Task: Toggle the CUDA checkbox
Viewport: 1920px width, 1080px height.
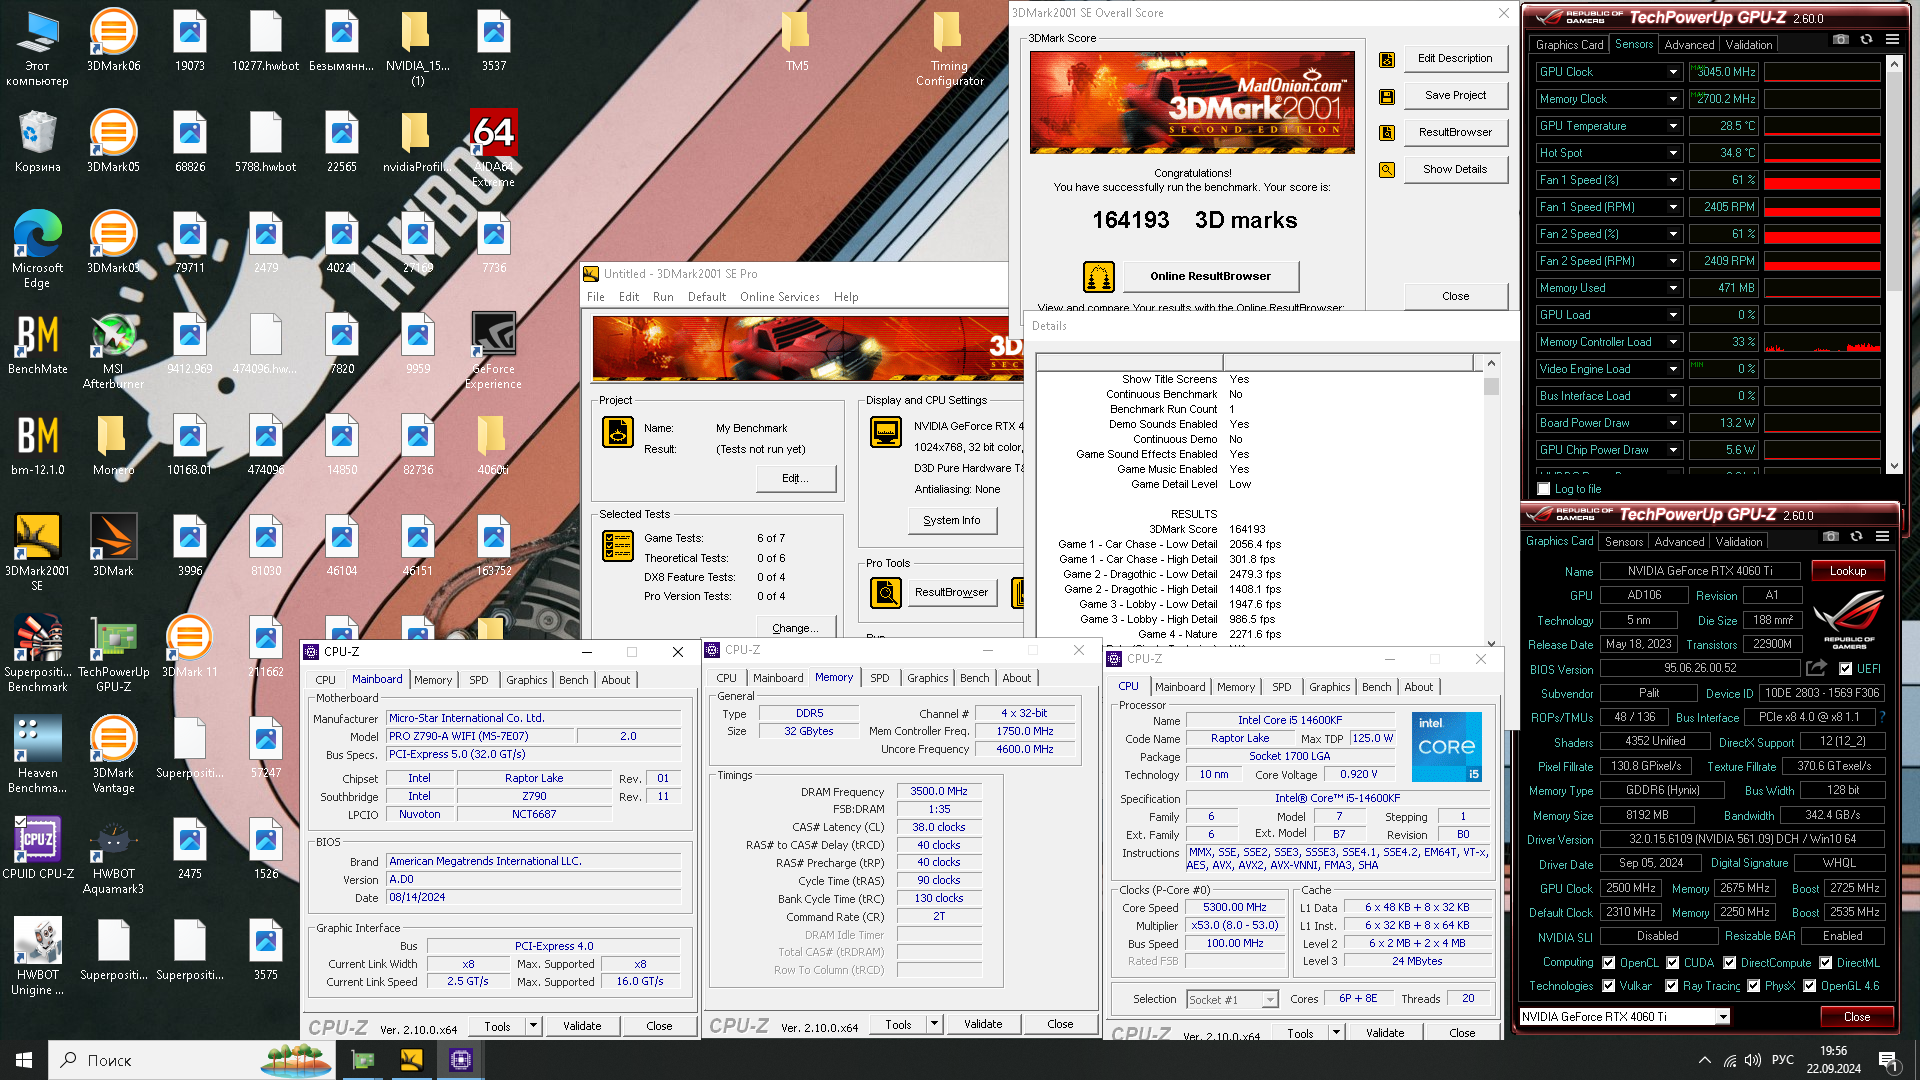Action: click(x=1672, y=963)
